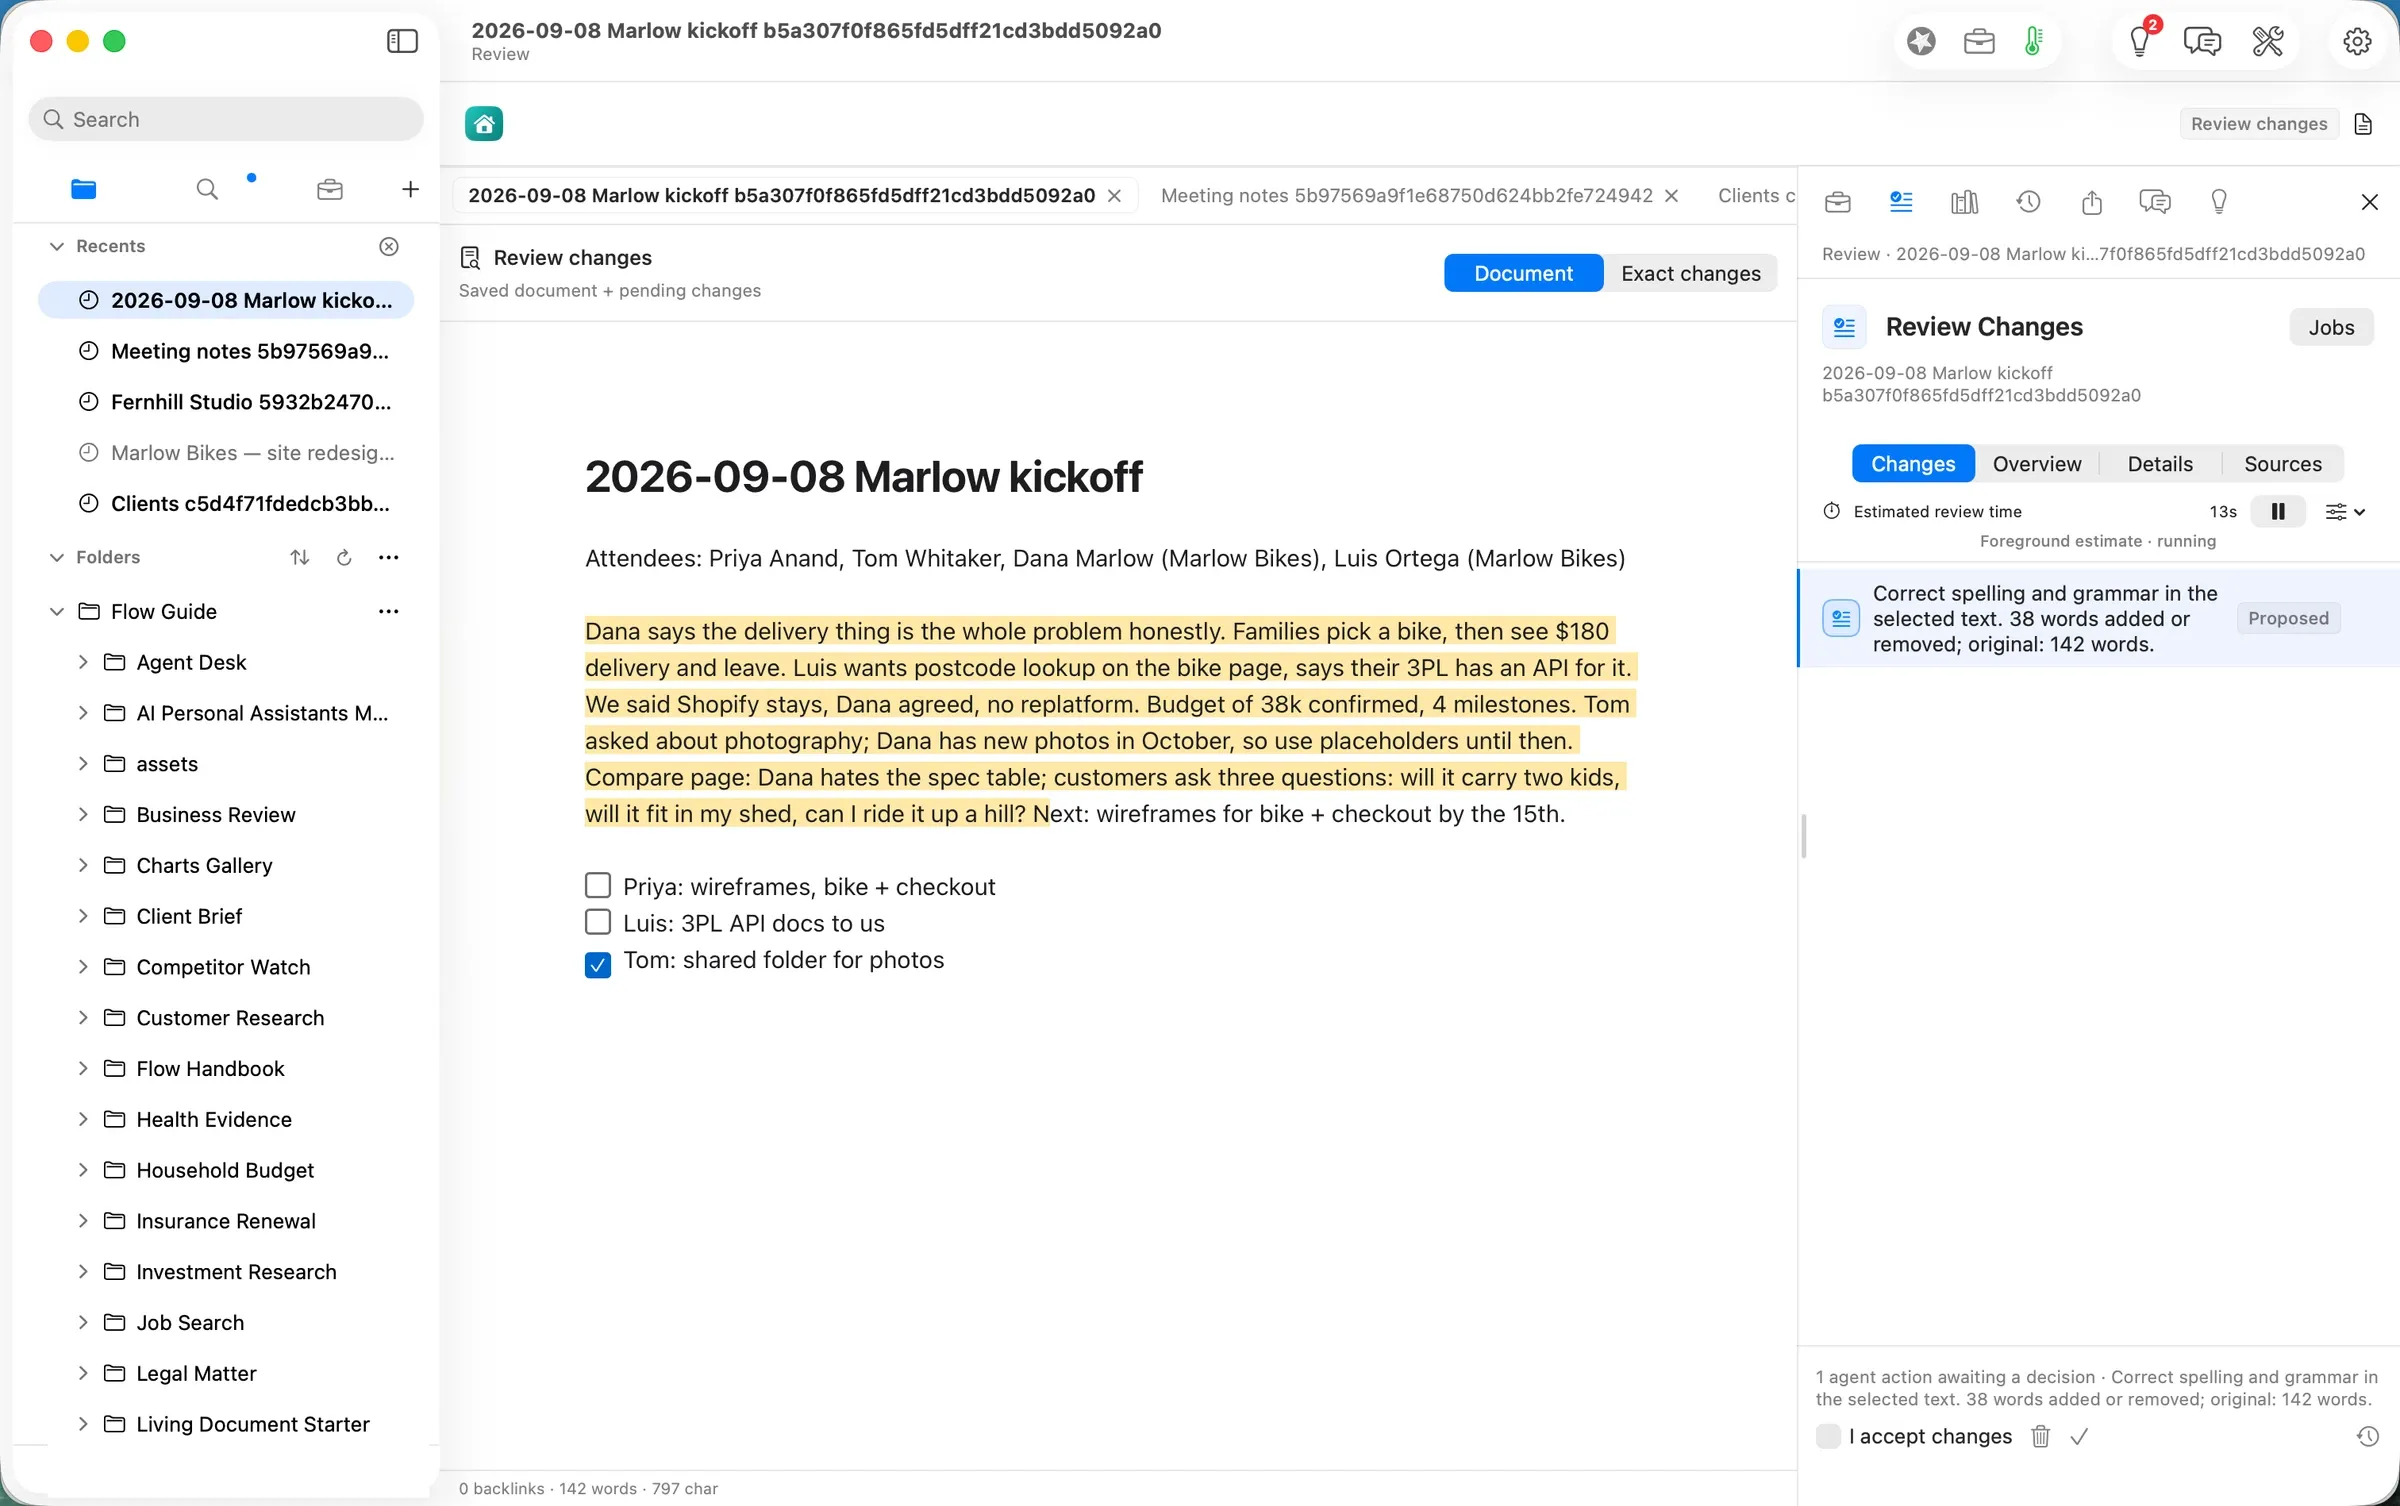Sort folders with the up-down arrows icon
Screen dimensions: 2400x1506
coord(300,557)
